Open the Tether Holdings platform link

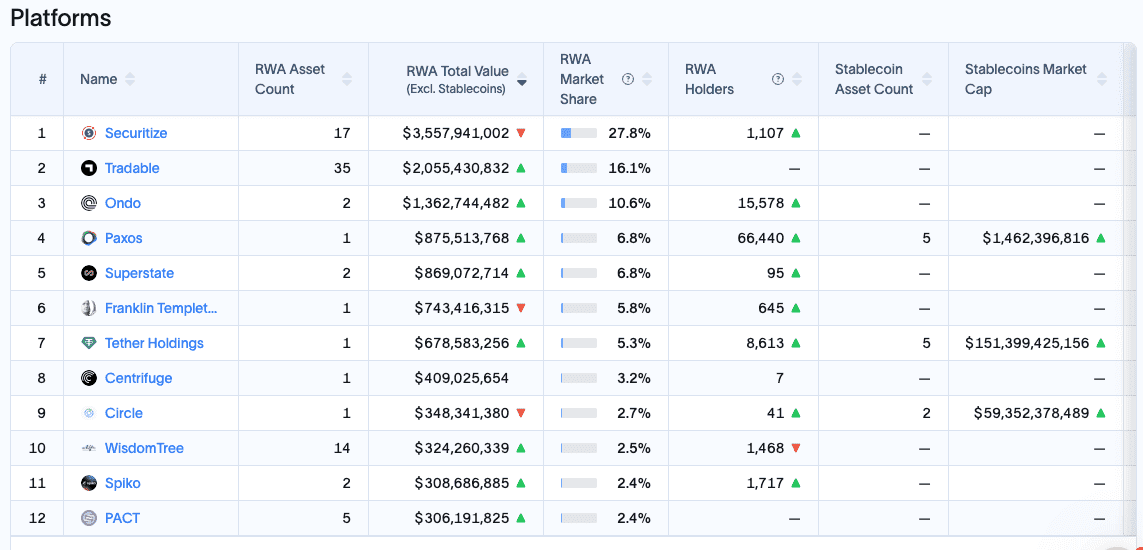(x=154, y=343)
